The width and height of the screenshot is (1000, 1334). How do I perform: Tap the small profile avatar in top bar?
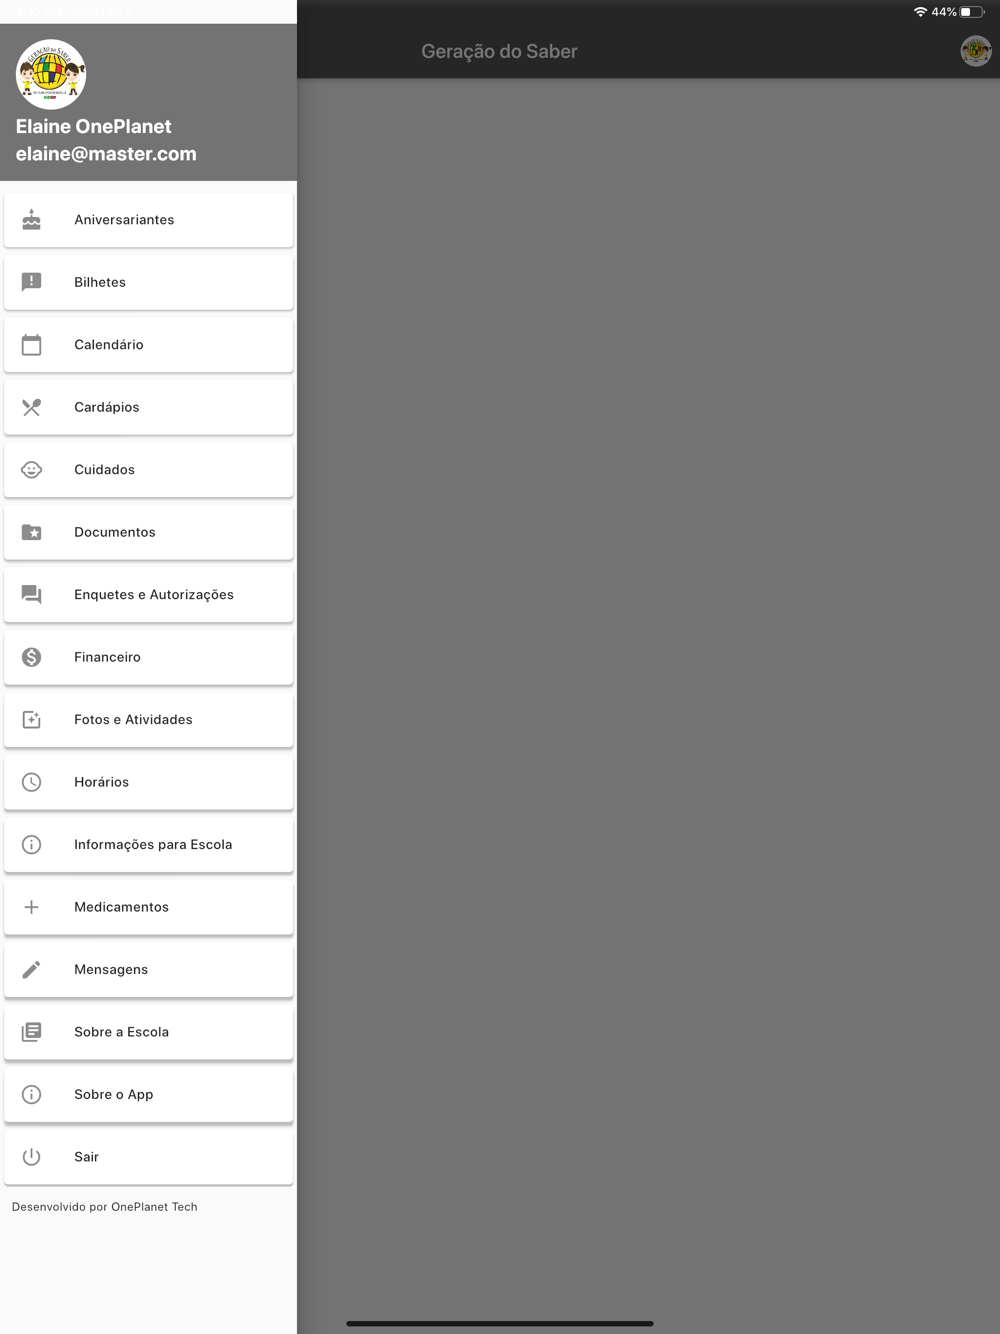coord(976,51)
